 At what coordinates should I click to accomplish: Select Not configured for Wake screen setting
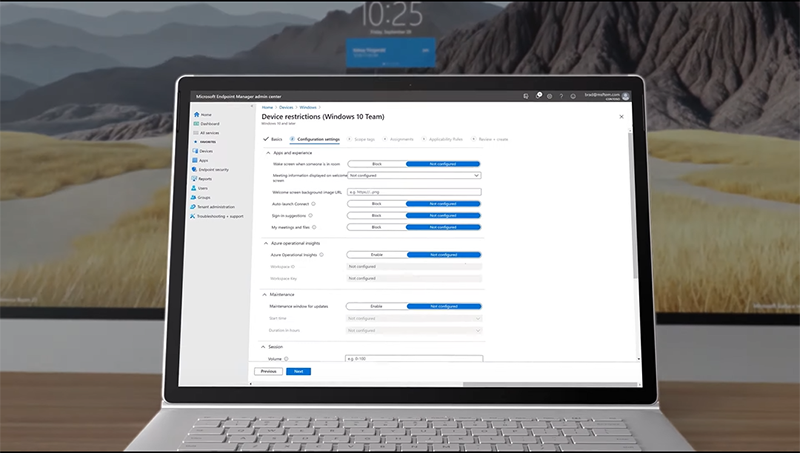click(443, 164)
